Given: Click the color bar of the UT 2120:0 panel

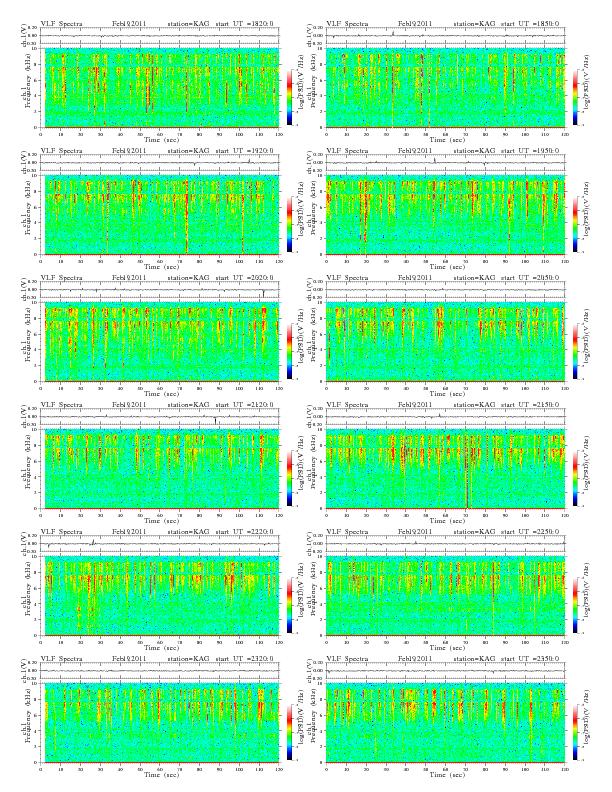Looking at the screenshot, I should [289, 478].
